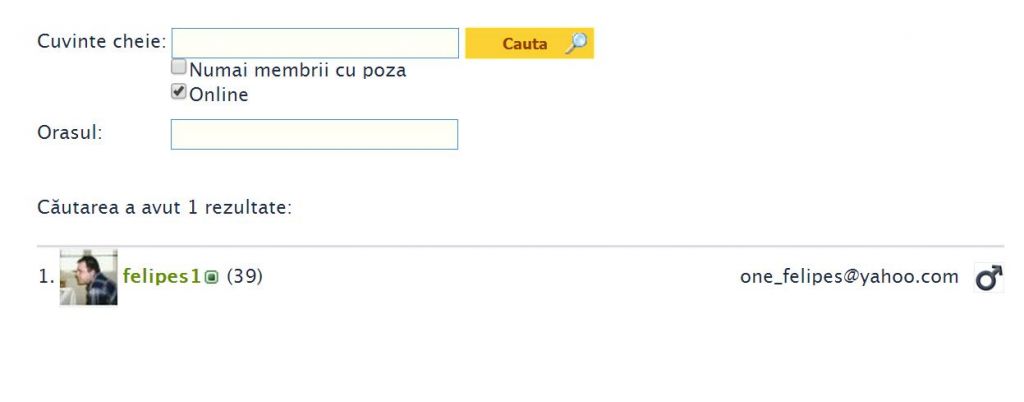Click the 'Orasul:' label
The image size is (1024, 402).
click(x=70, y=132)
